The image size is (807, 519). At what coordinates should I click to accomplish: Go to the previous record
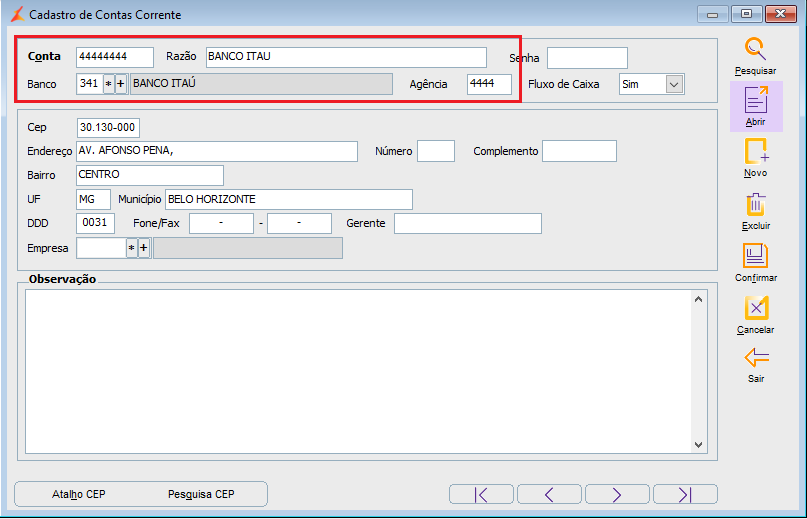tap(549, 494)
